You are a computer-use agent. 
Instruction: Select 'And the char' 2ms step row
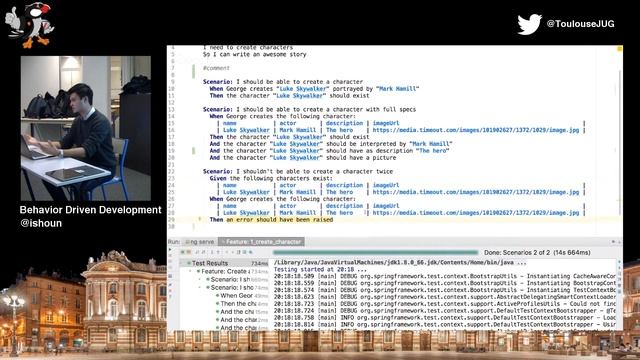(224, 320)
